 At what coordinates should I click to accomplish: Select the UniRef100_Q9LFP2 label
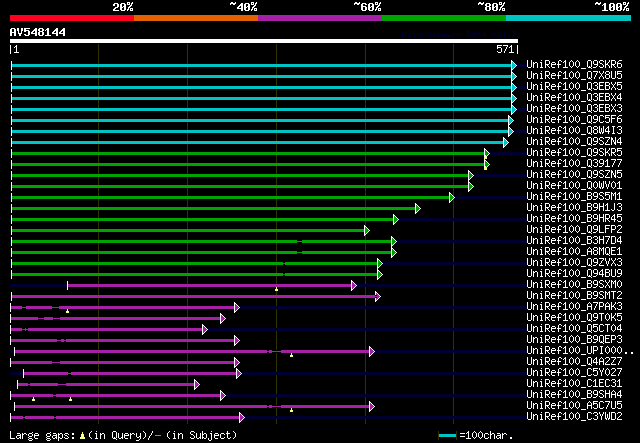[574, 229]
